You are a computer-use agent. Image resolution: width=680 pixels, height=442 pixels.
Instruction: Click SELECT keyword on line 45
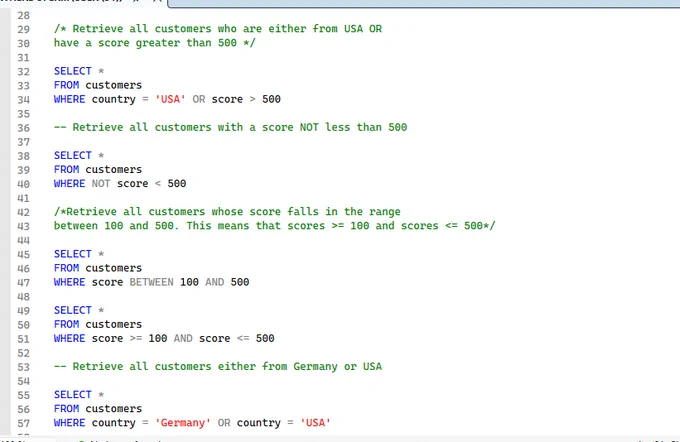tap(72, 254)
